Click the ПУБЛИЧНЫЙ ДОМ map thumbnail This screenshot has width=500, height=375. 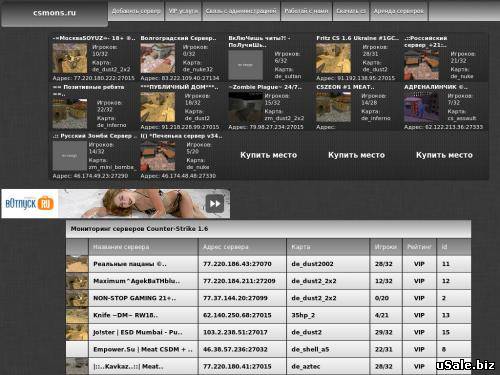coord(158,107)
